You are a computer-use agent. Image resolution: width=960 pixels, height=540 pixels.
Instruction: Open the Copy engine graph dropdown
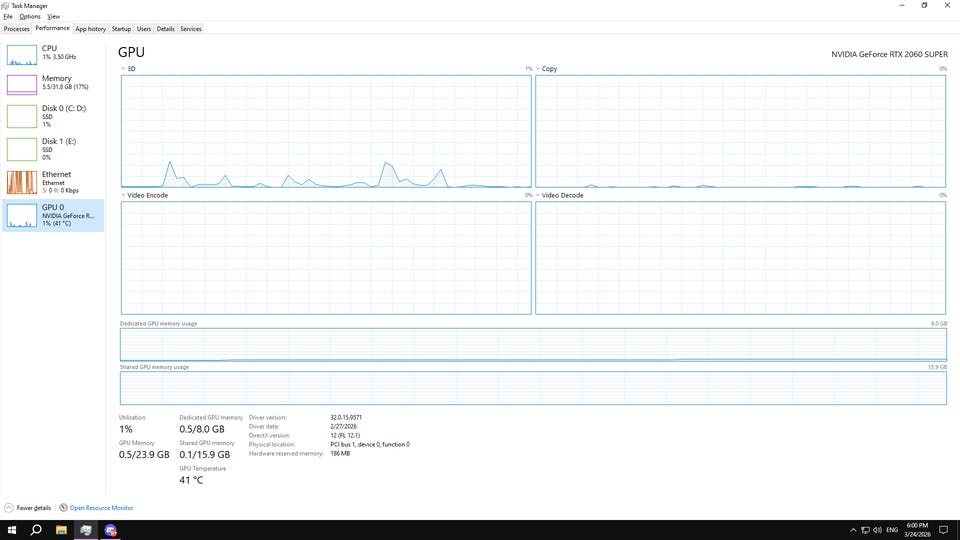pos(547,69)
